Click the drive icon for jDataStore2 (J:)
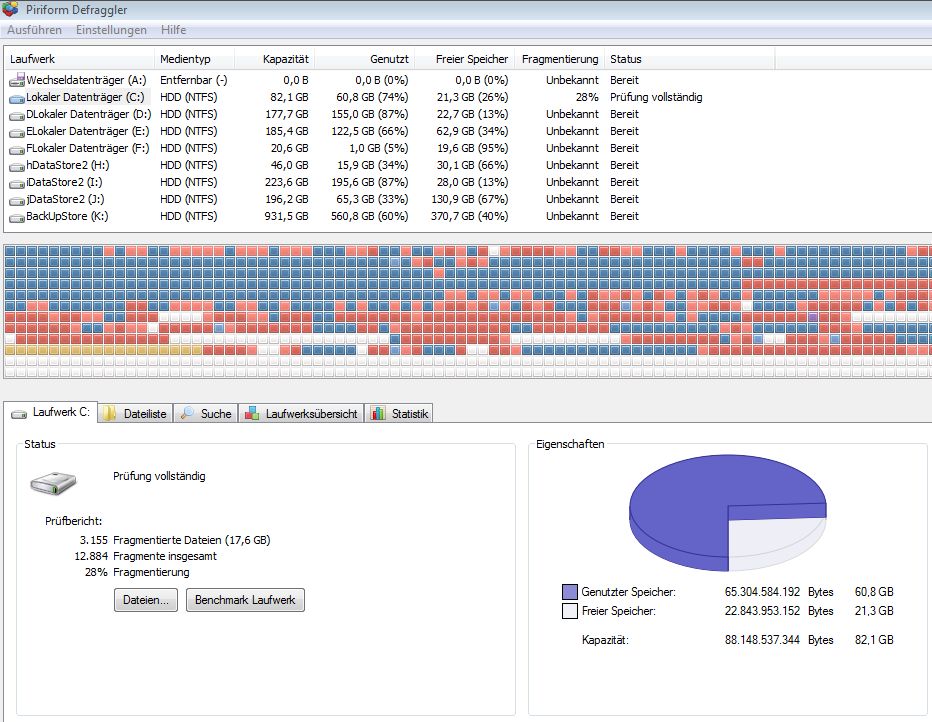 coord(17,200)
